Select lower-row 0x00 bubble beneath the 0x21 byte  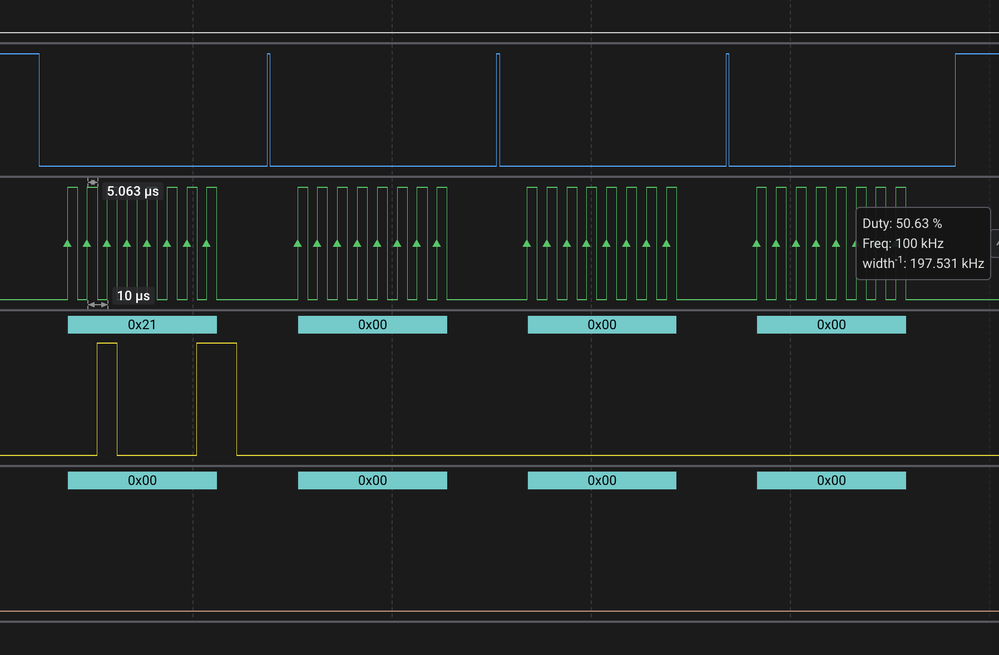coord(142,480)
